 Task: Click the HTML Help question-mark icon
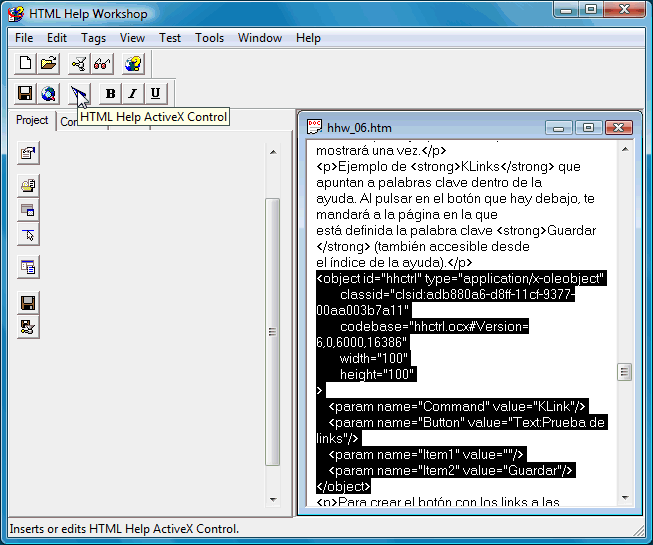[133, 64]
